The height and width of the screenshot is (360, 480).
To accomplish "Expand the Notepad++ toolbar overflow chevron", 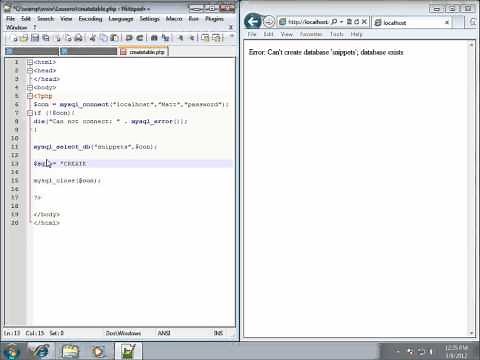I will click(232, 36).
